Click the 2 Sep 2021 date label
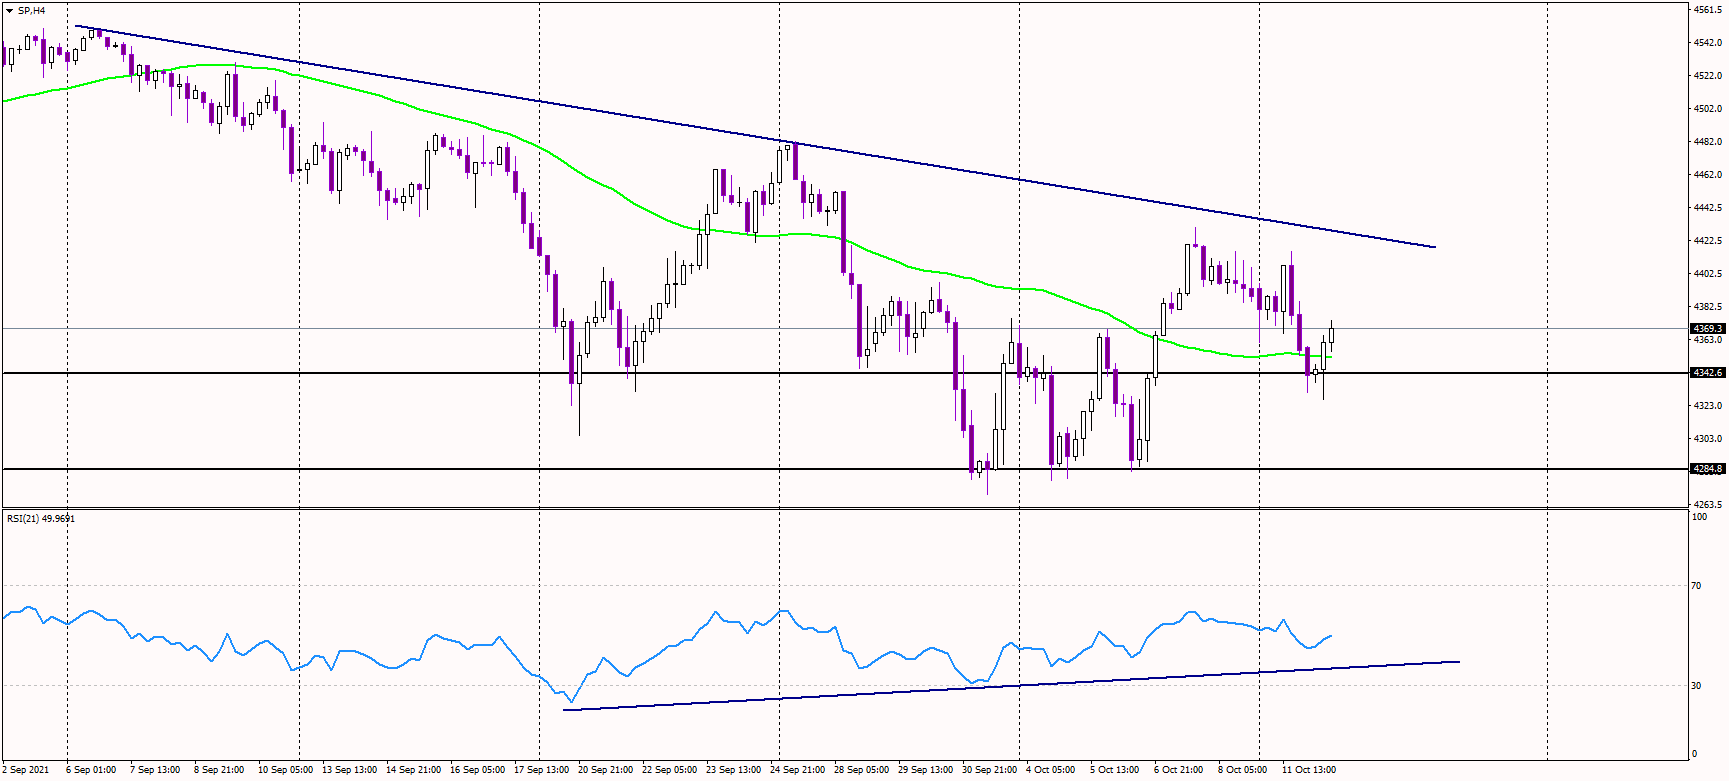Image resolution: width=1729 pixels, height=781 pixels. coord(26,770)
